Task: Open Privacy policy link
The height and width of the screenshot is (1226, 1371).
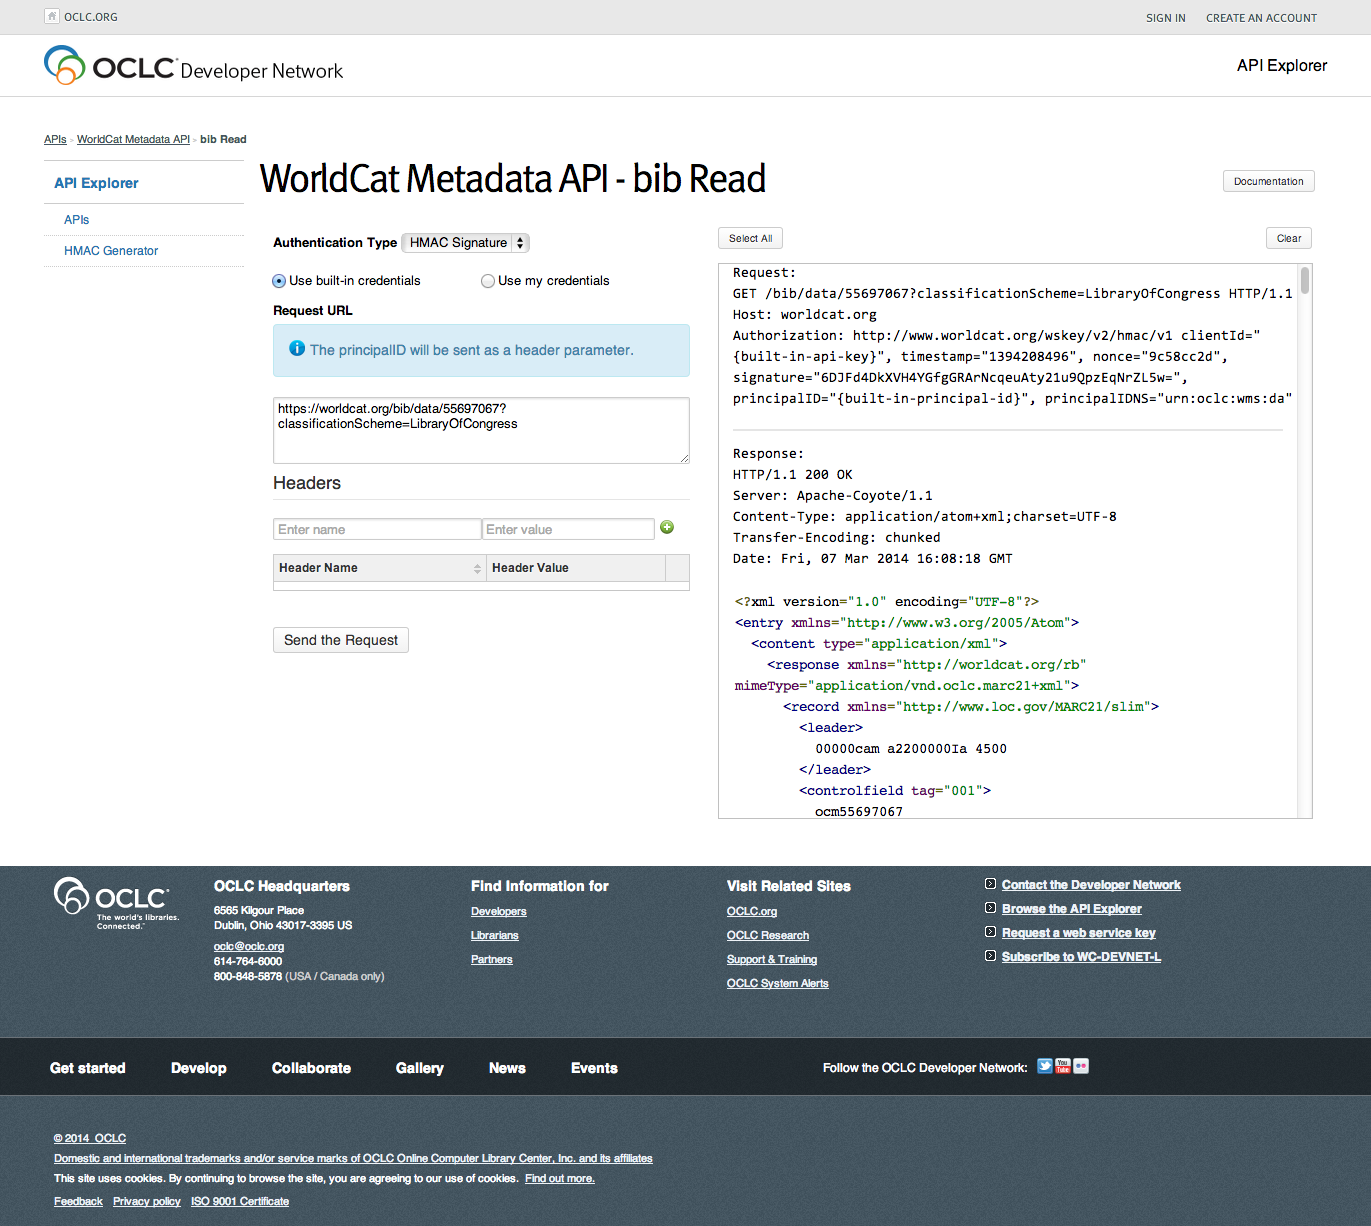Action: (x=147, y=1201)
